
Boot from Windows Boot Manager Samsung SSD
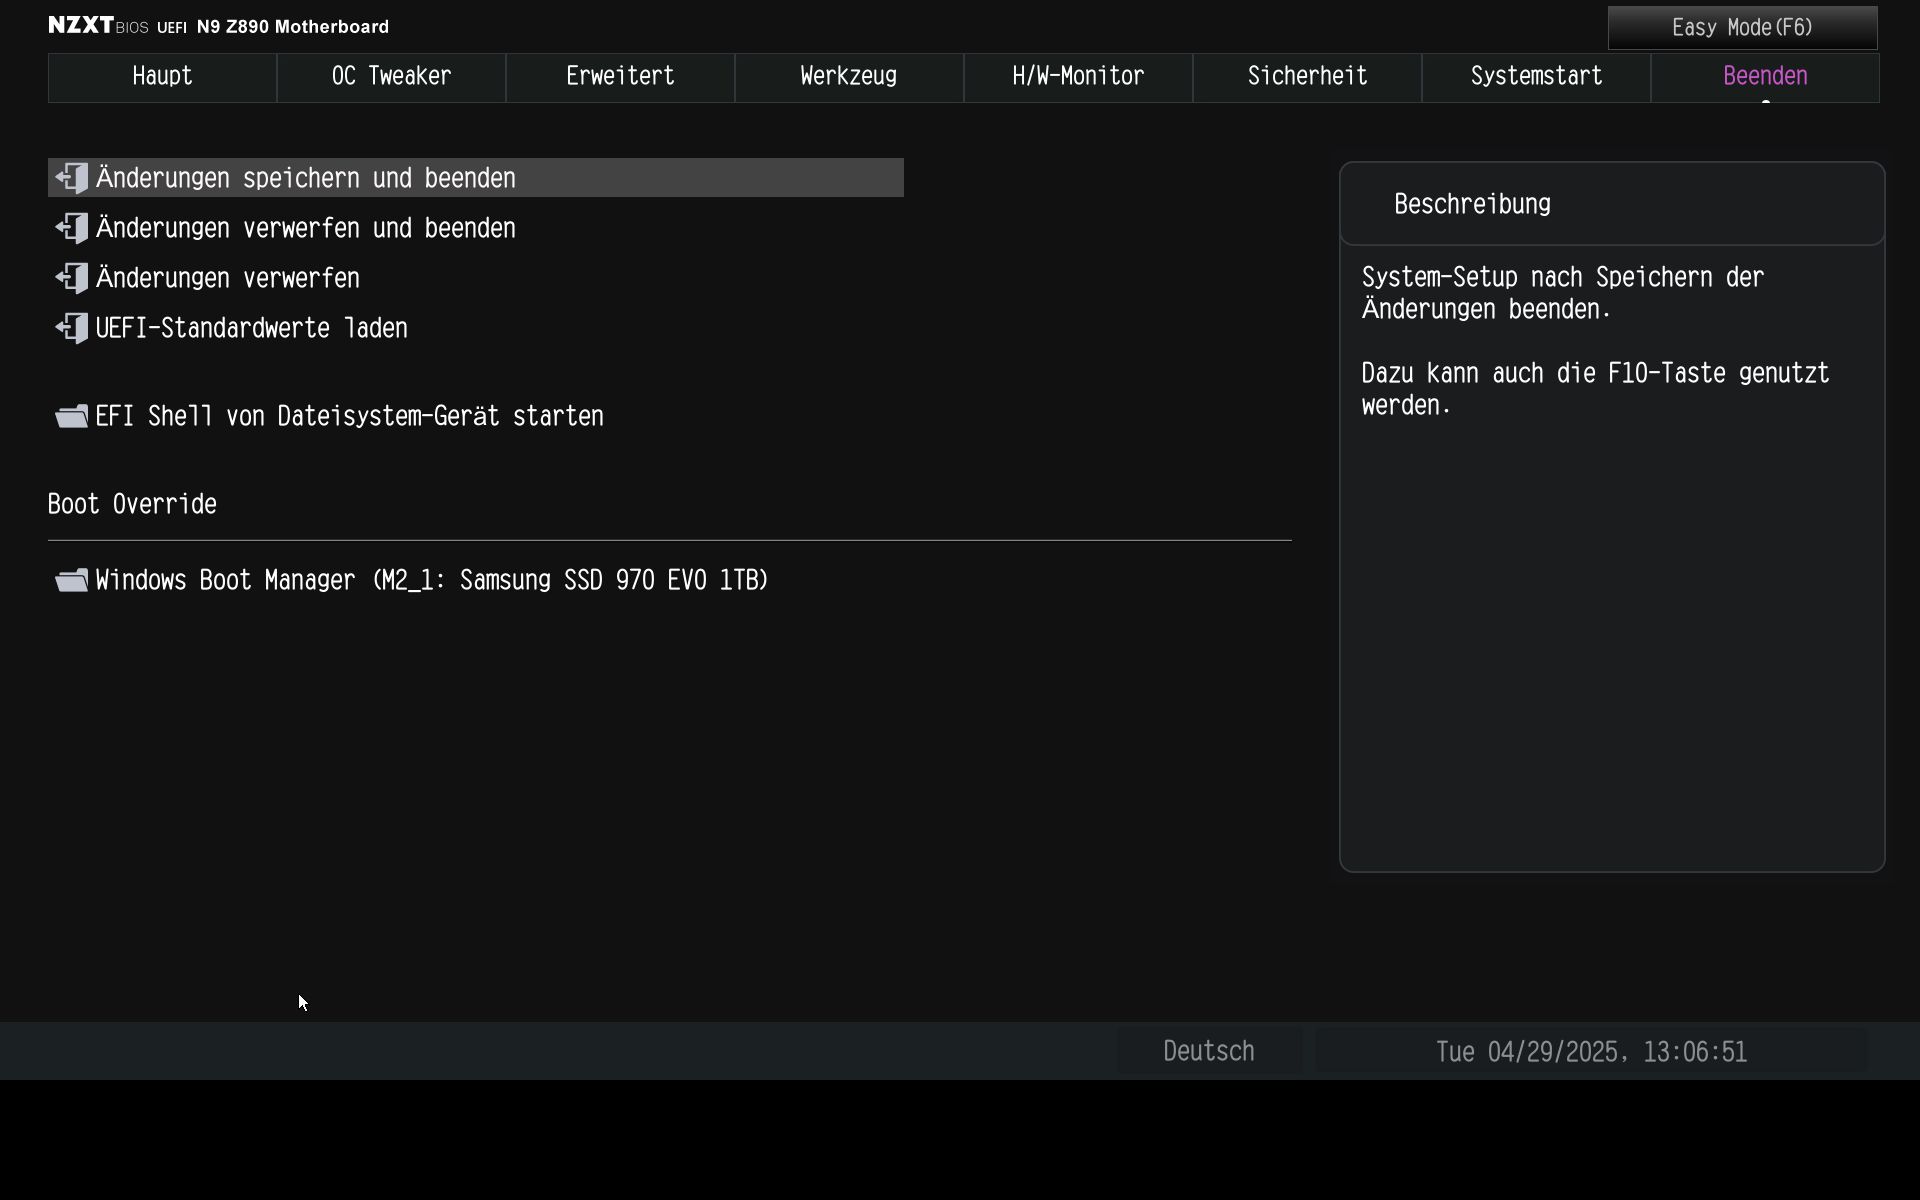(x=432, y=580)
